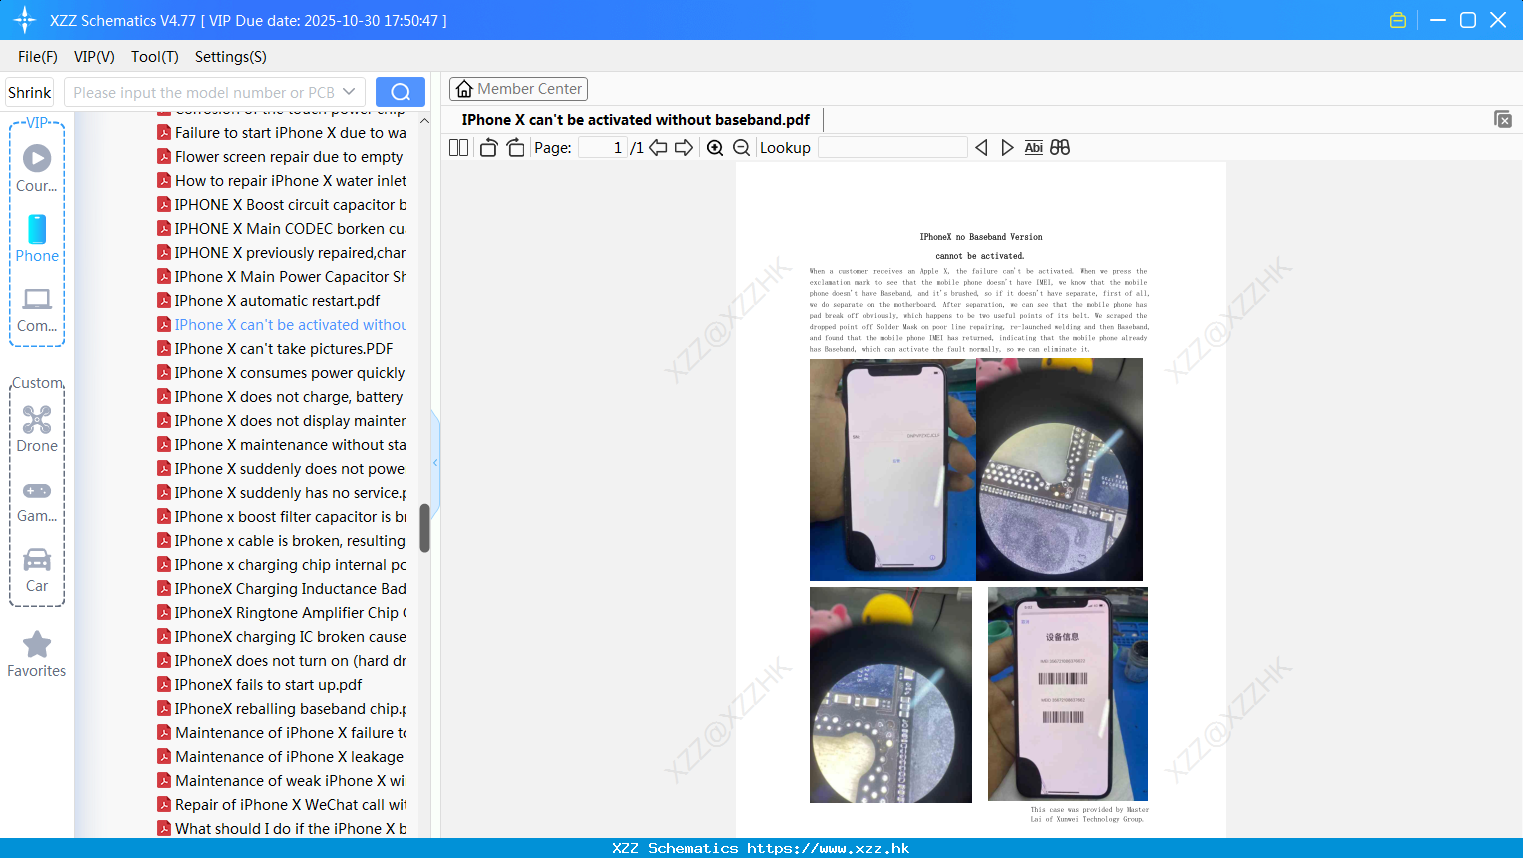1523x858 pixels.
Task: Toggle the two-page view icon
Action: (x=459, y=147)
